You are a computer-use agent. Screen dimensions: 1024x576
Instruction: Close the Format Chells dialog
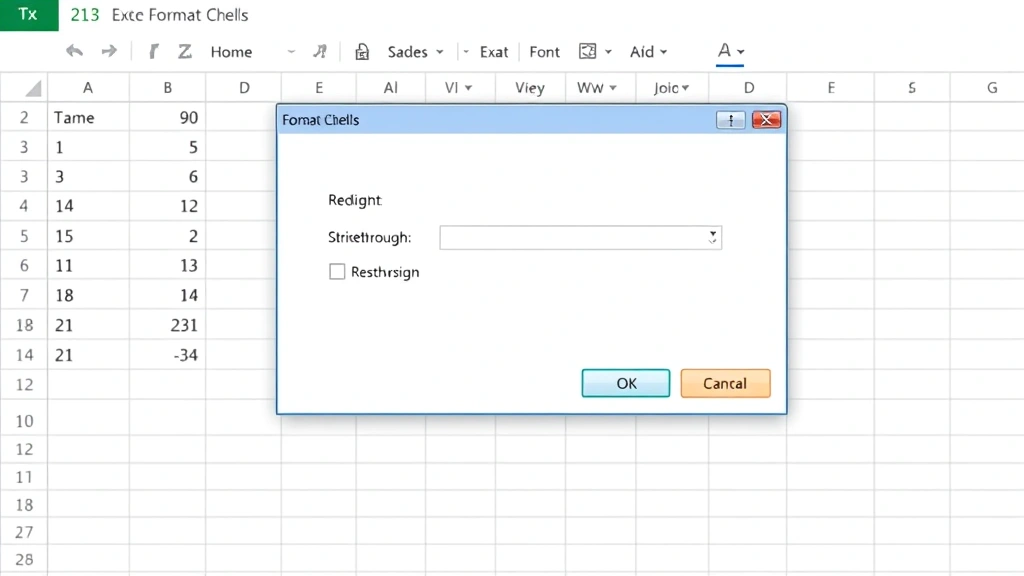pyautogui.click(x=765, y=120)
